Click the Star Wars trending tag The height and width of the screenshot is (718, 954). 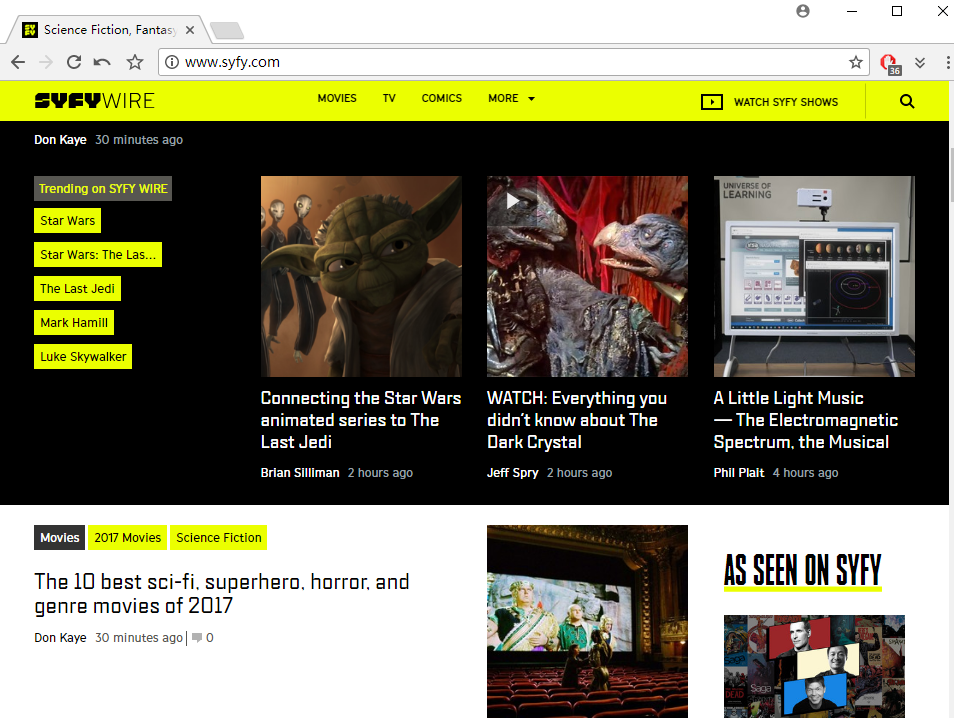pos(68,221)
